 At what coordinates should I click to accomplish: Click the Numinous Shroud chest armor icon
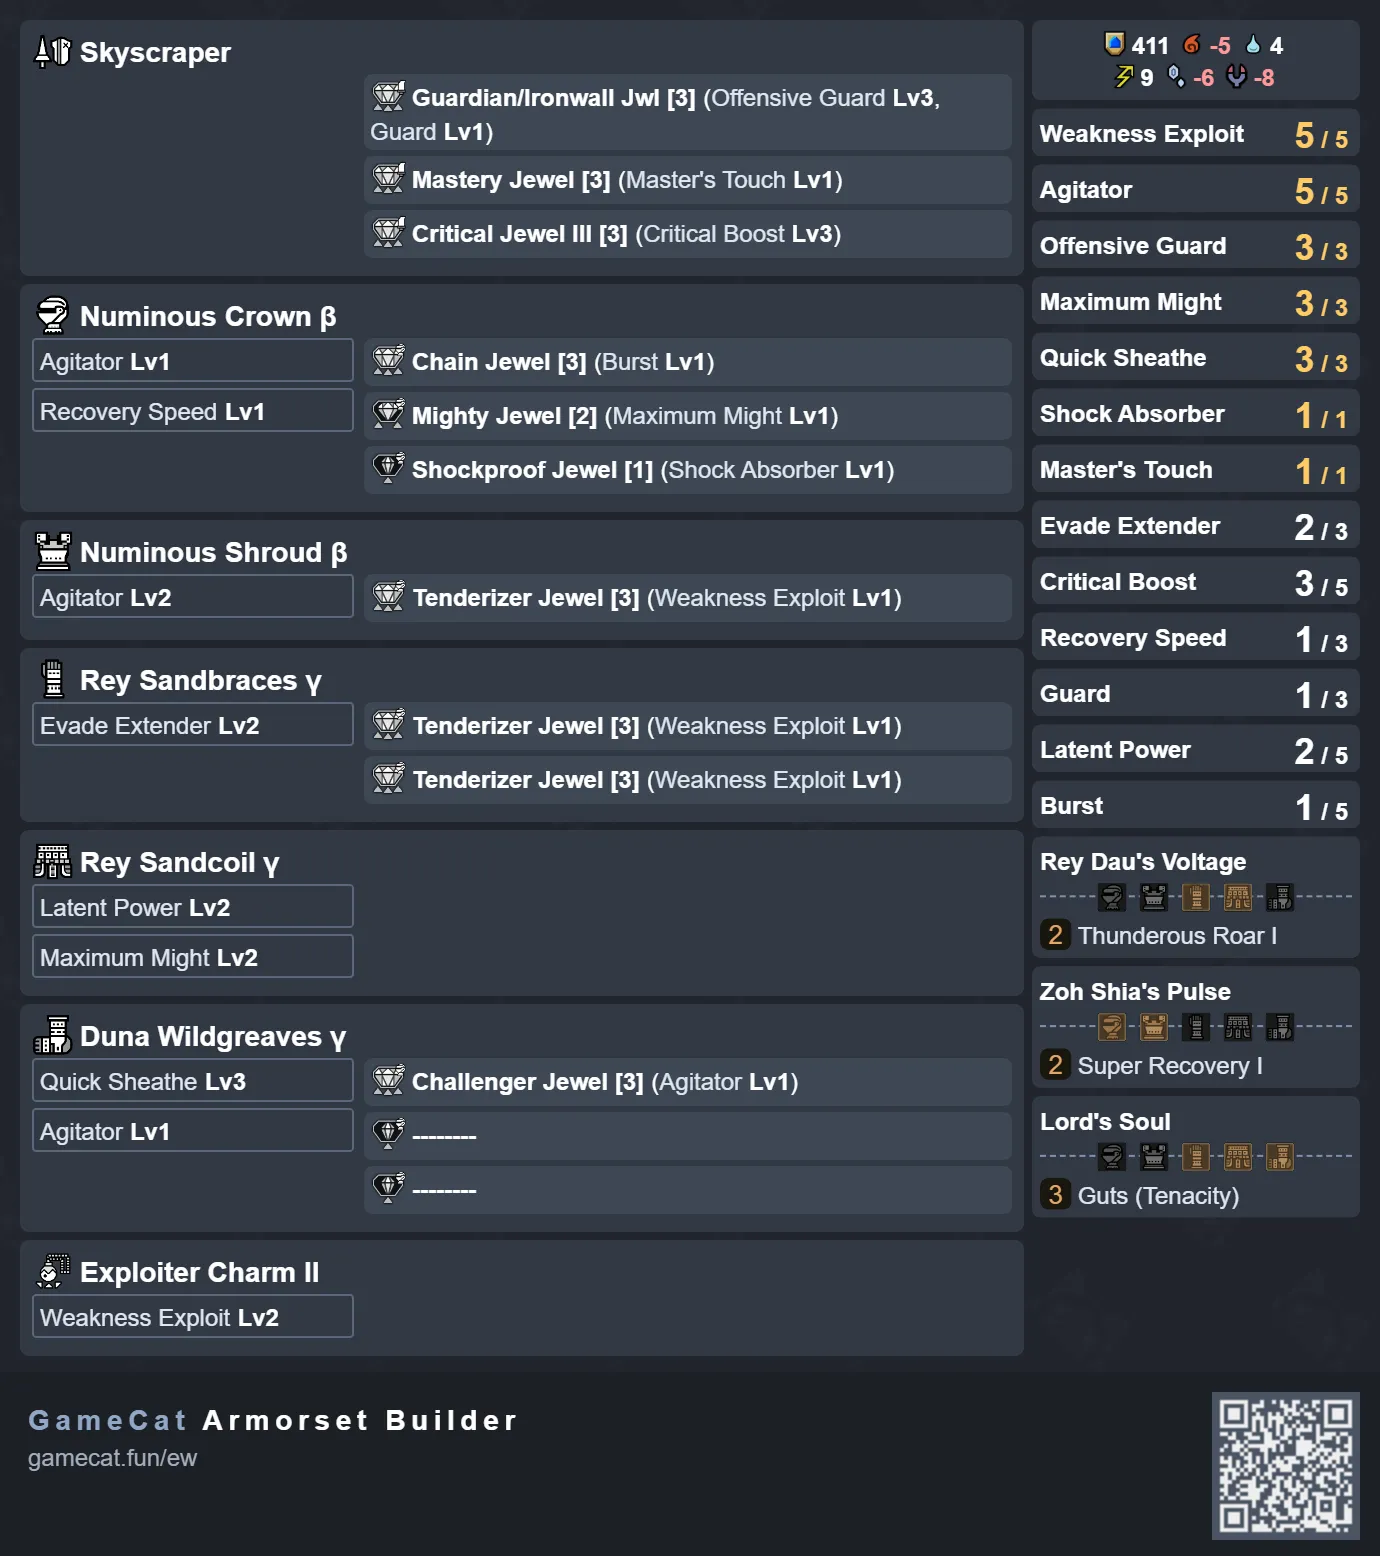pyautogui.click(x=52, y=551)
